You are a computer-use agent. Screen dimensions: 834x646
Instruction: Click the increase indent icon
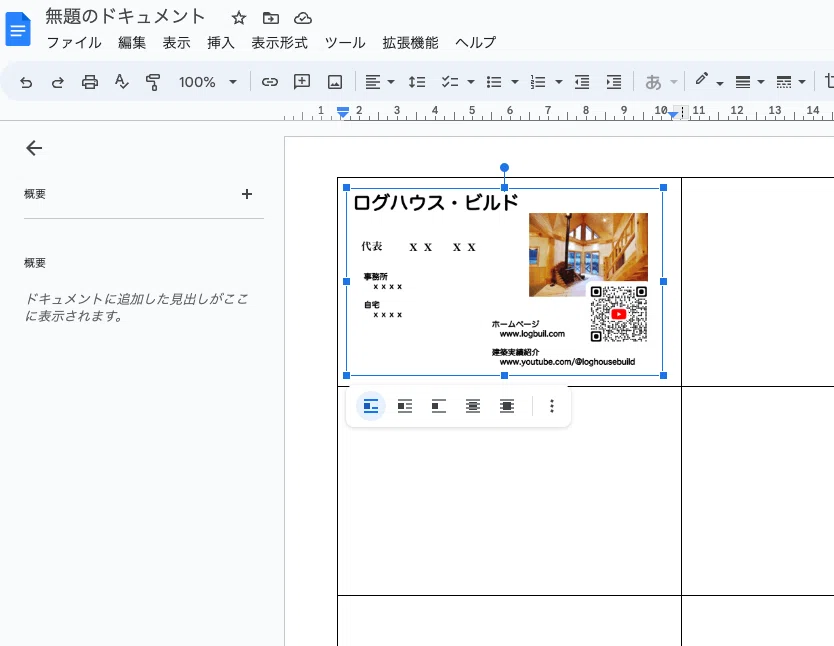[x=614, y=82]
